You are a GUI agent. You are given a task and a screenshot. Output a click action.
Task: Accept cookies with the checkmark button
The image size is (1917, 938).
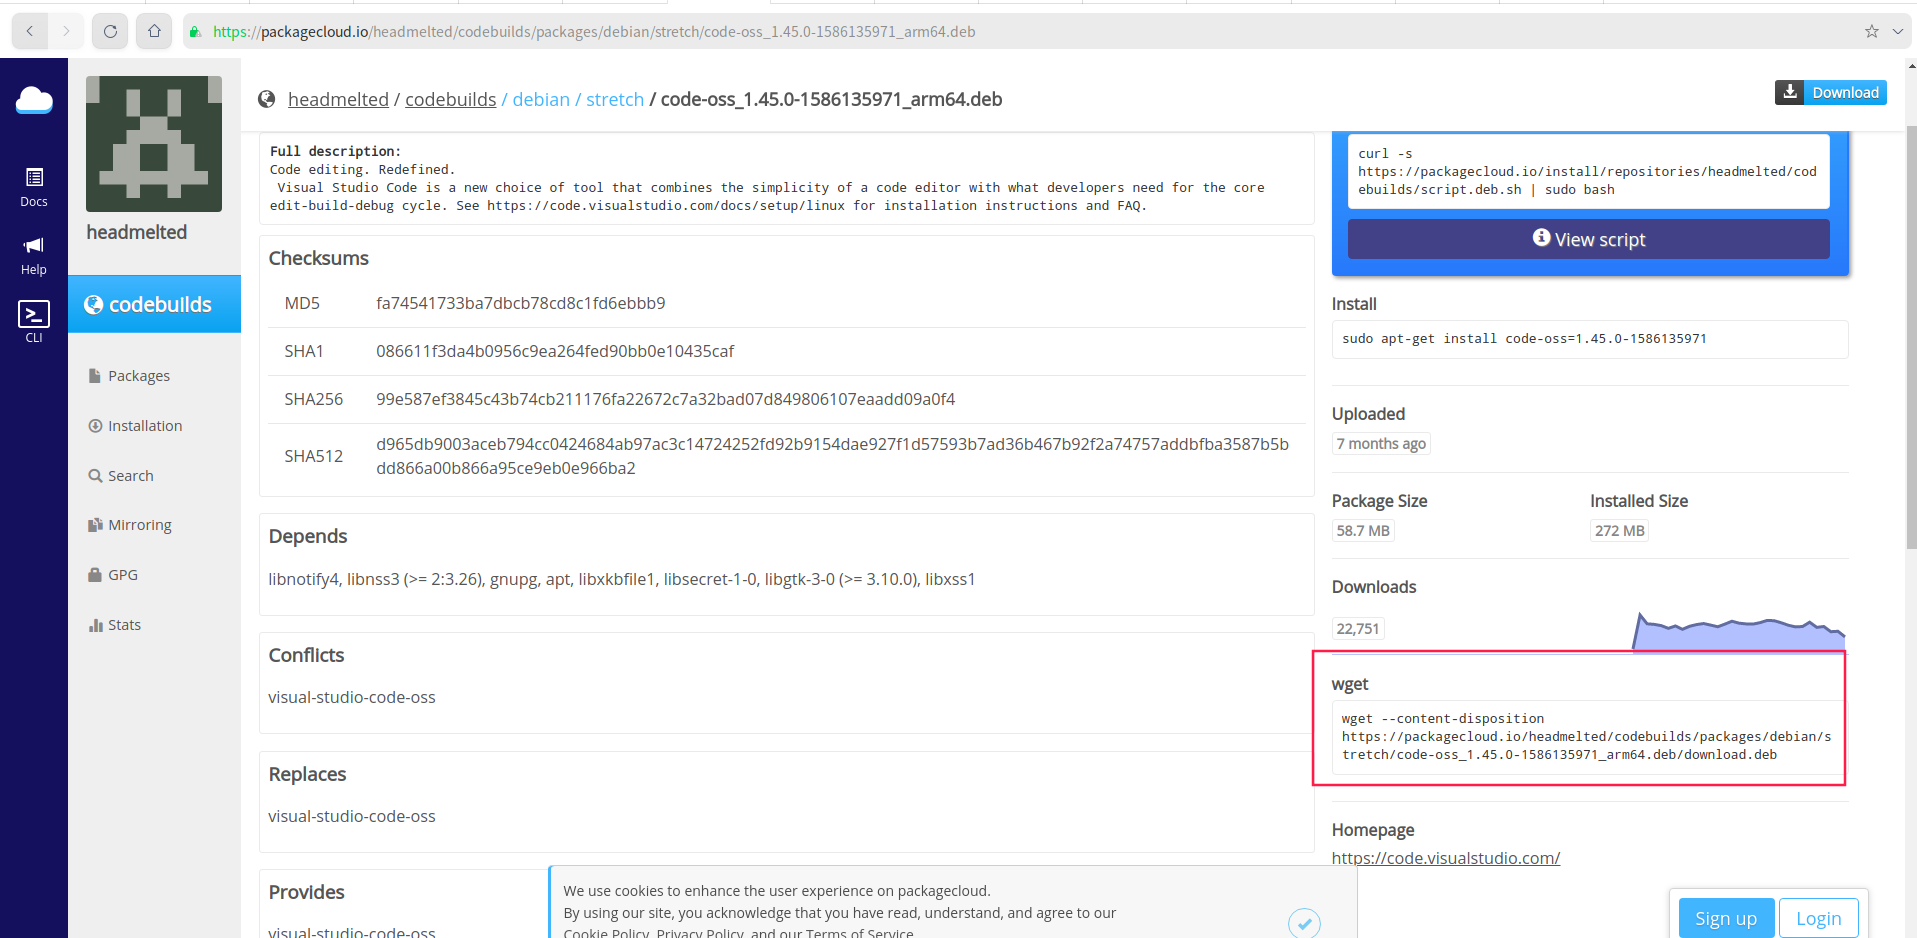[x=1304, y=922]
